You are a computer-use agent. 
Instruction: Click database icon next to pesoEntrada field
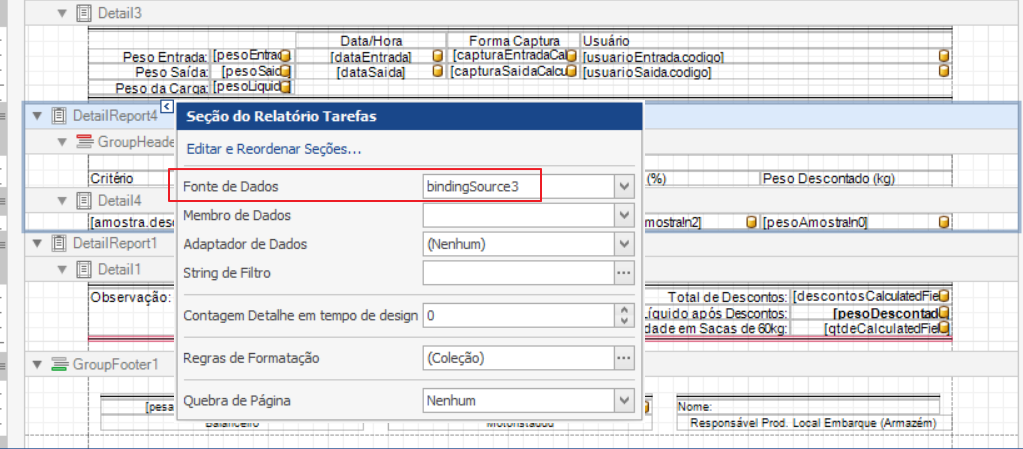click(x=285, y=55)
